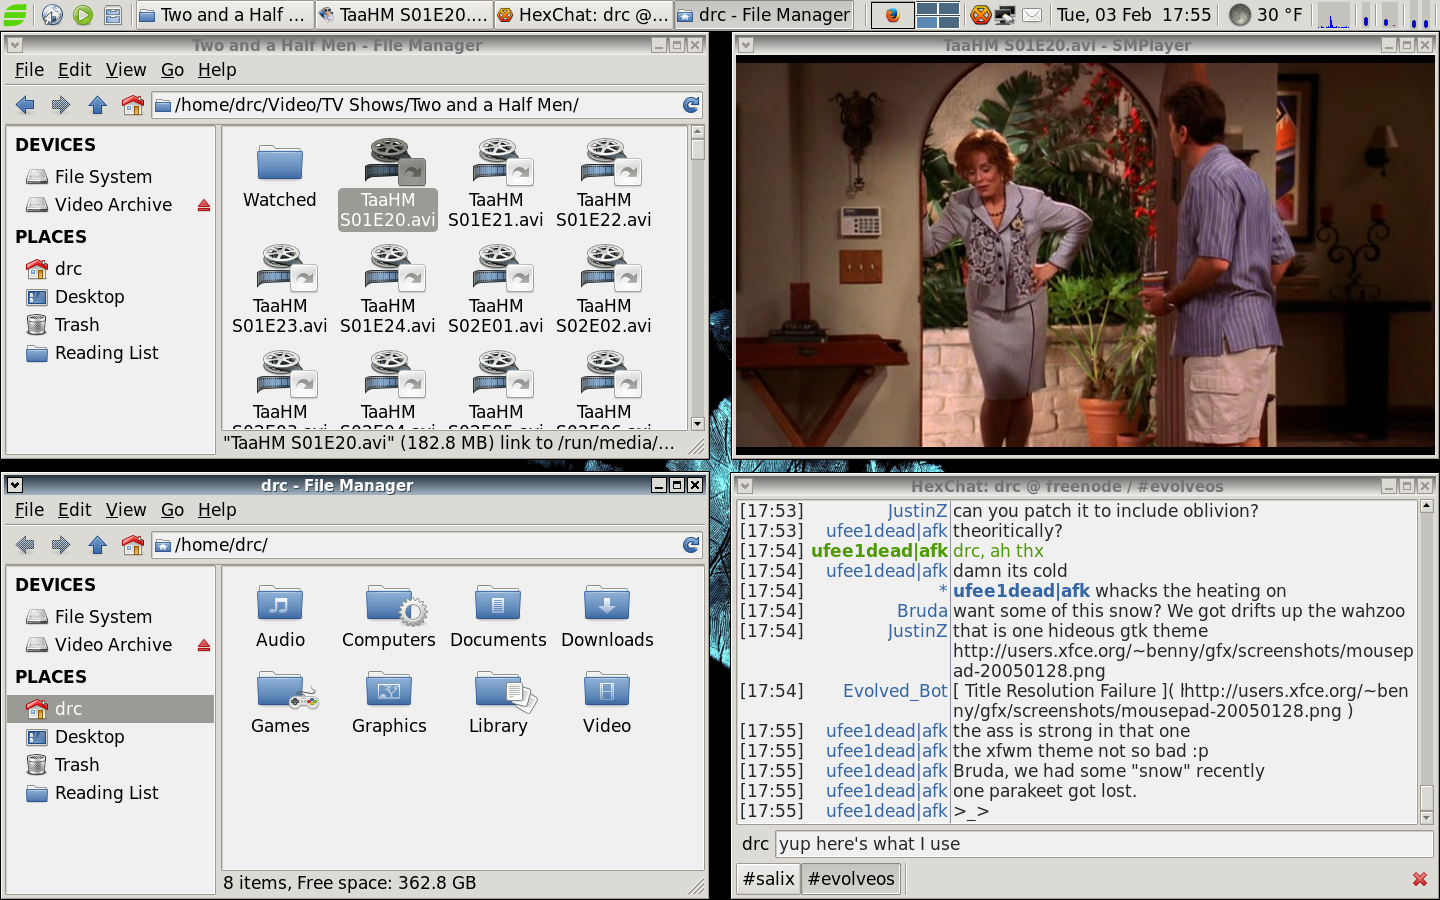Open window menu of HexChat window

click(x=745, y=486)
